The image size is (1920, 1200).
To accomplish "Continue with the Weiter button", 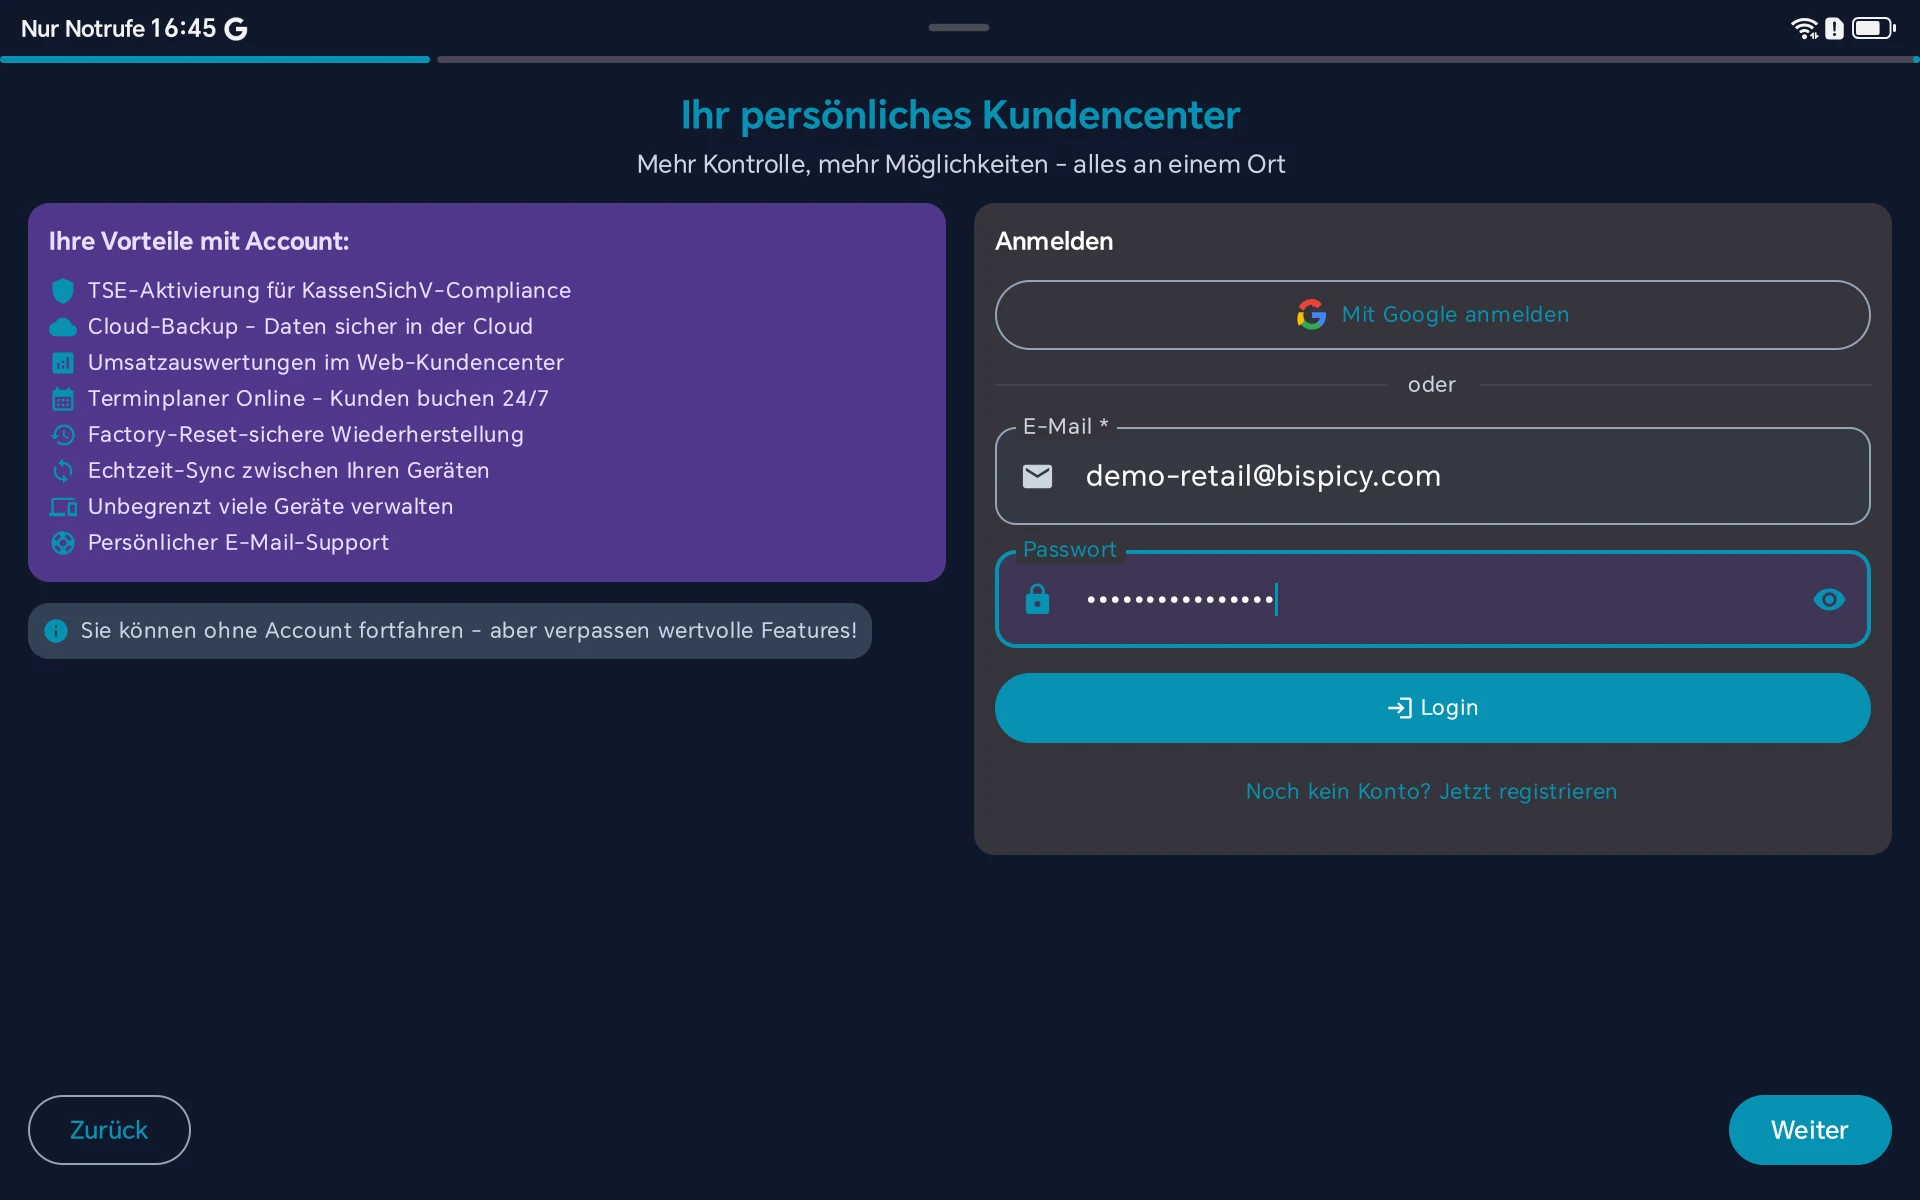I will tap(1809, 1130).
